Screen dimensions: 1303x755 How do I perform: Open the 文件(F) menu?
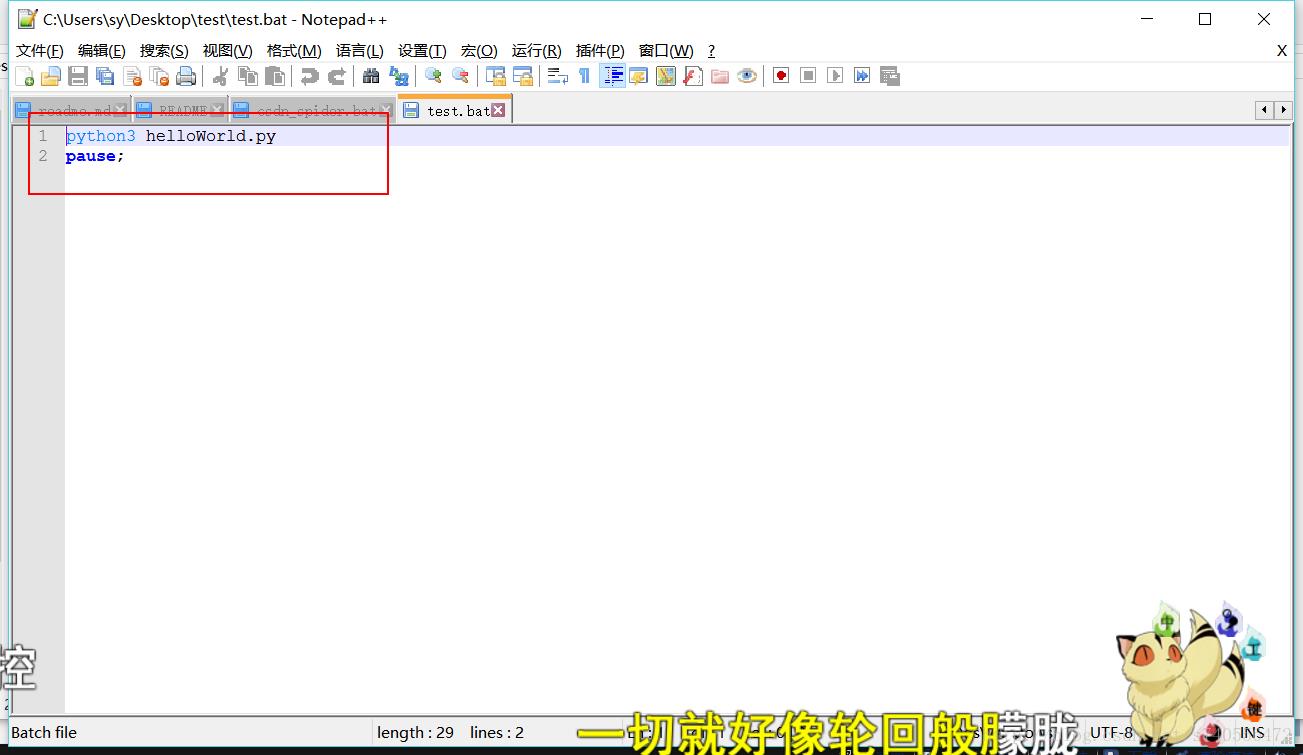[40, 51]
